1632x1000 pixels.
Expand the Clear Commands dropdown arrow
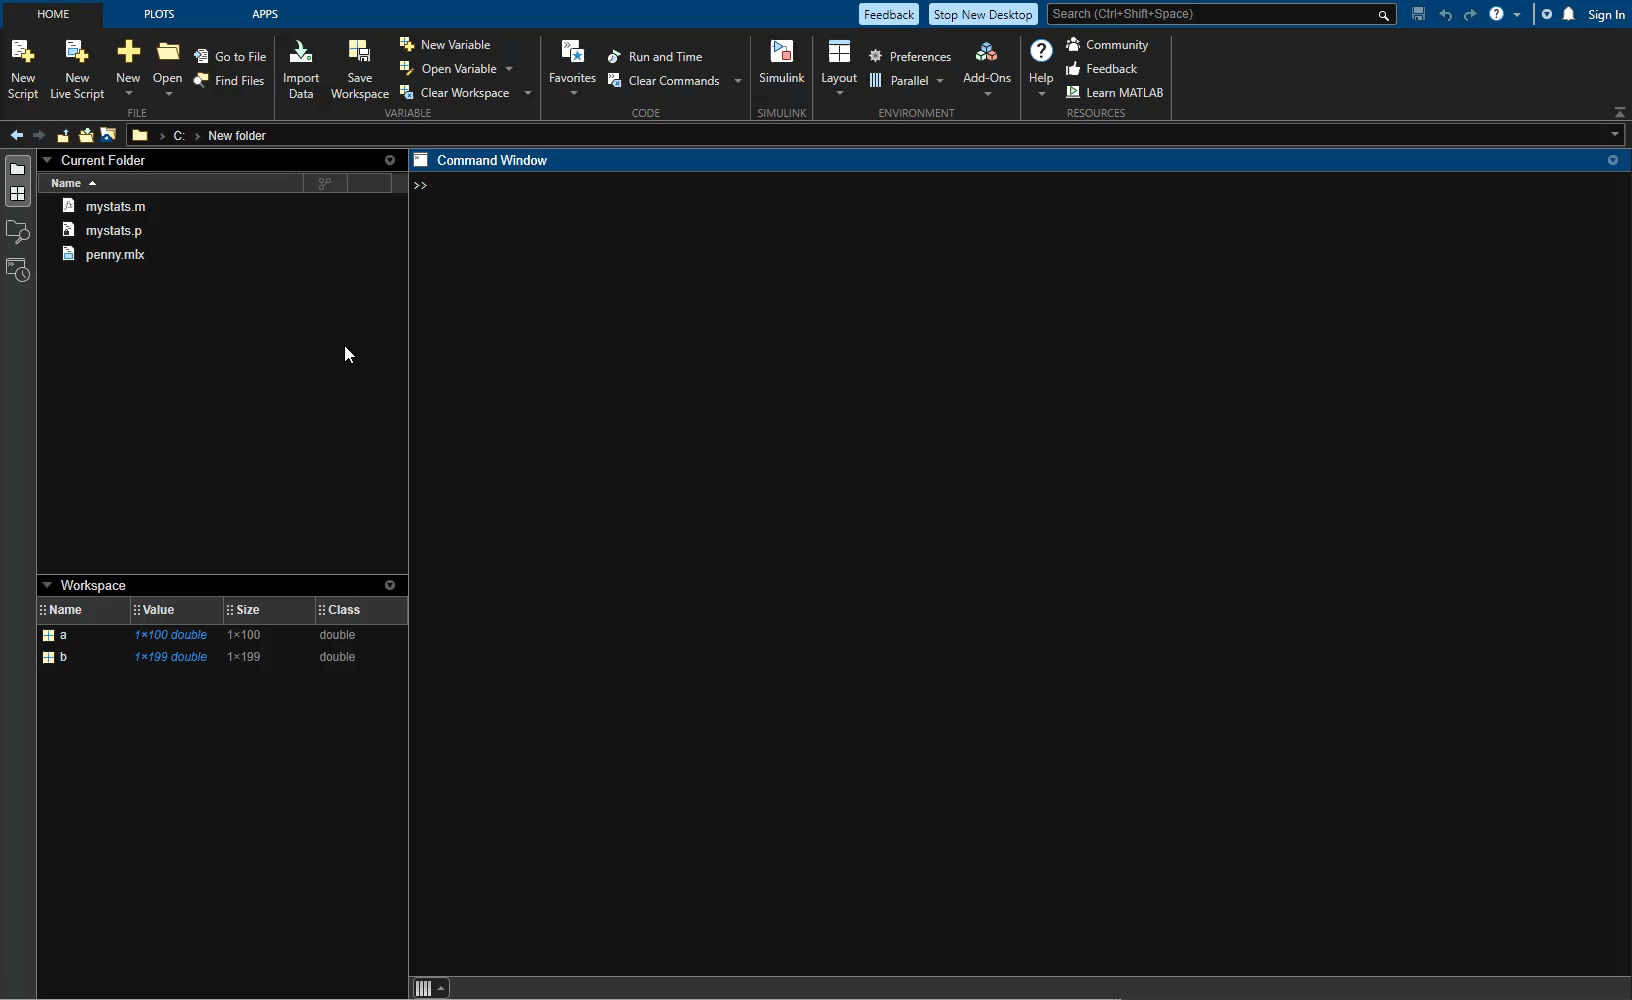[738, 81]
